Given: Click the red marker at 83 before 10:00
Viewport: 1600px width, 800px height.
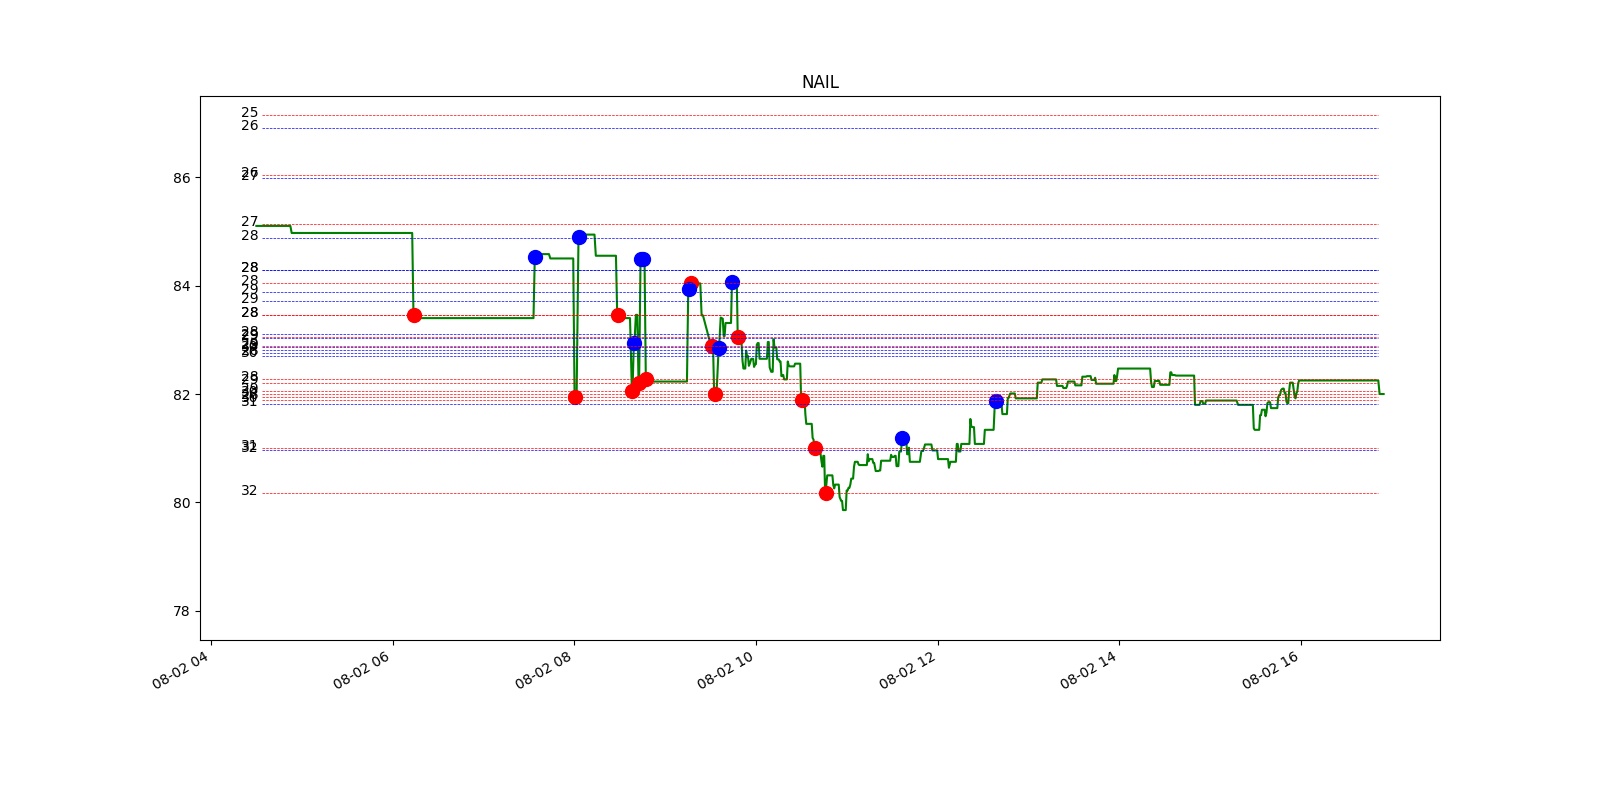Looking at the screenshot, I should point(738,337).
